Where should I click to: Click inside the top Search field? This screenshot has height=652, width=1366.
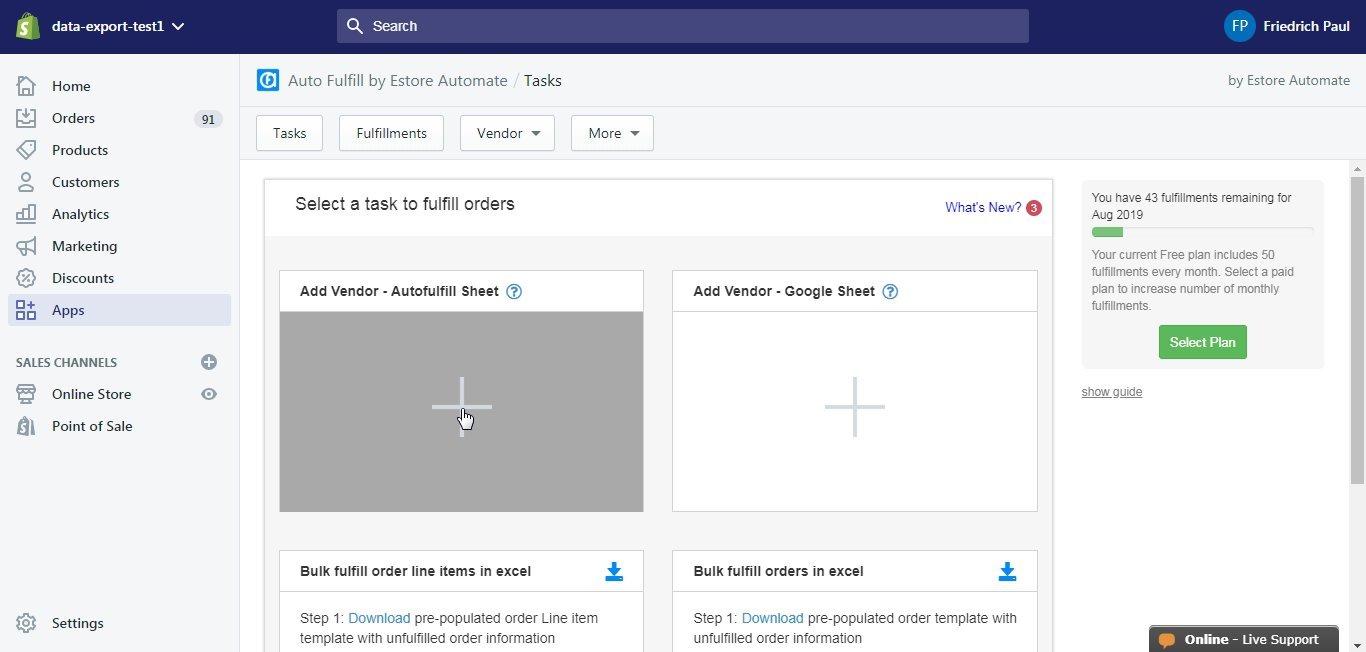pyautogui.click(x=683, y=26)
